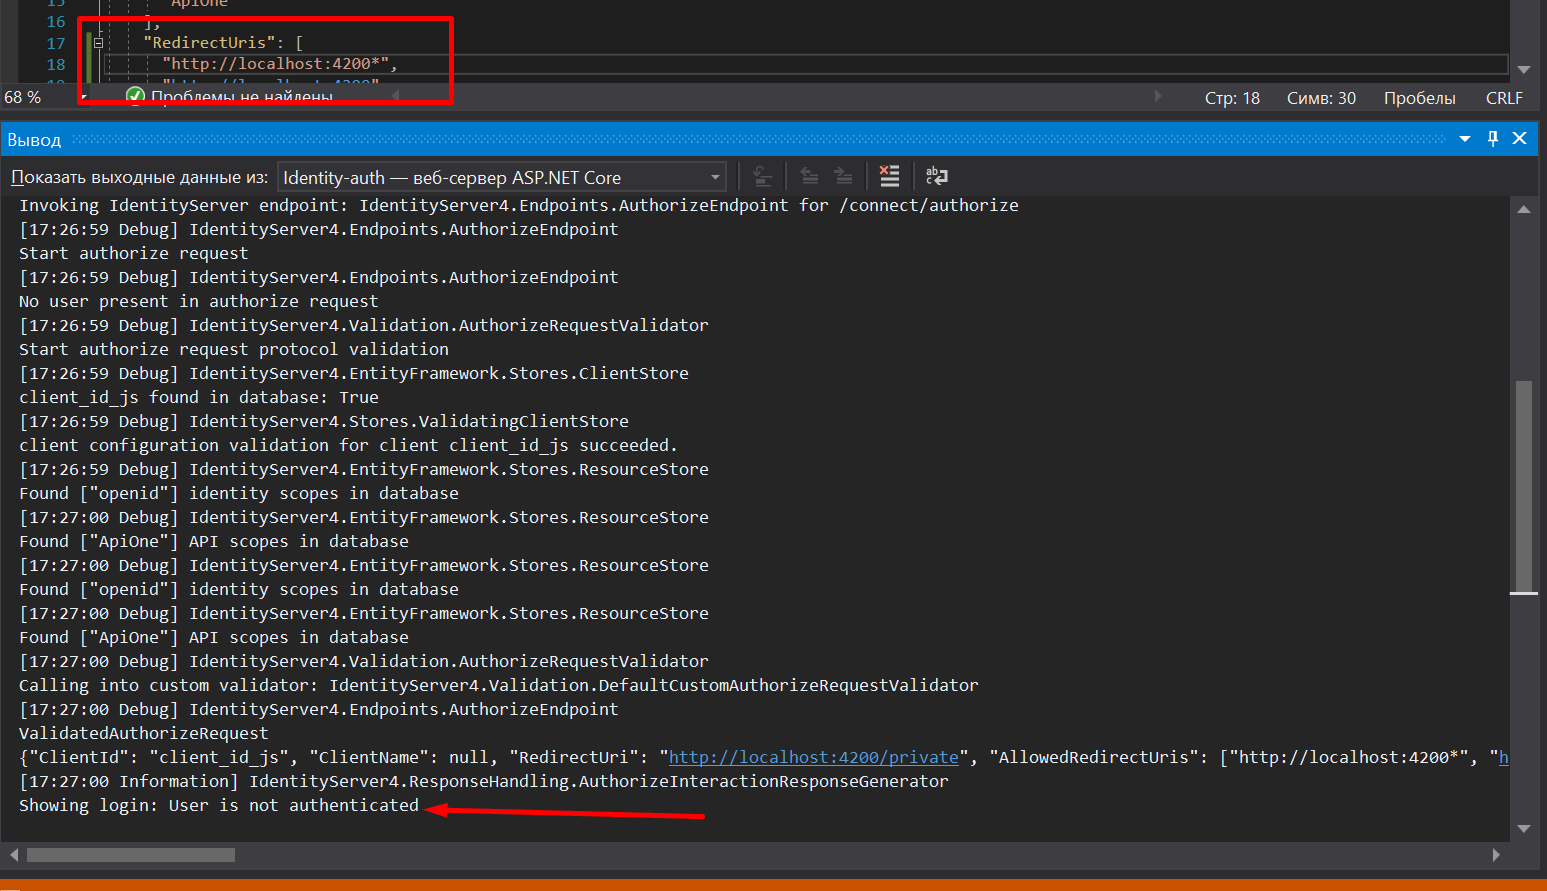Click the 'Стр: 18' status bar item
Image resolution: width=1547 pixels, height=891 pixels.
tap(1231, 97)
